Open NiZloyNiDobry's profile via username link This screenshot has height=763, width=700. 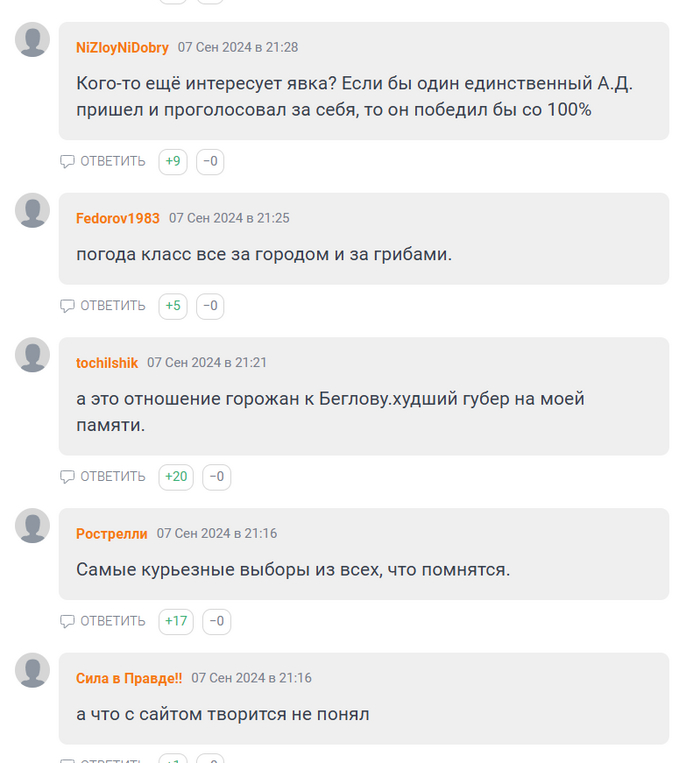[122, 48]
